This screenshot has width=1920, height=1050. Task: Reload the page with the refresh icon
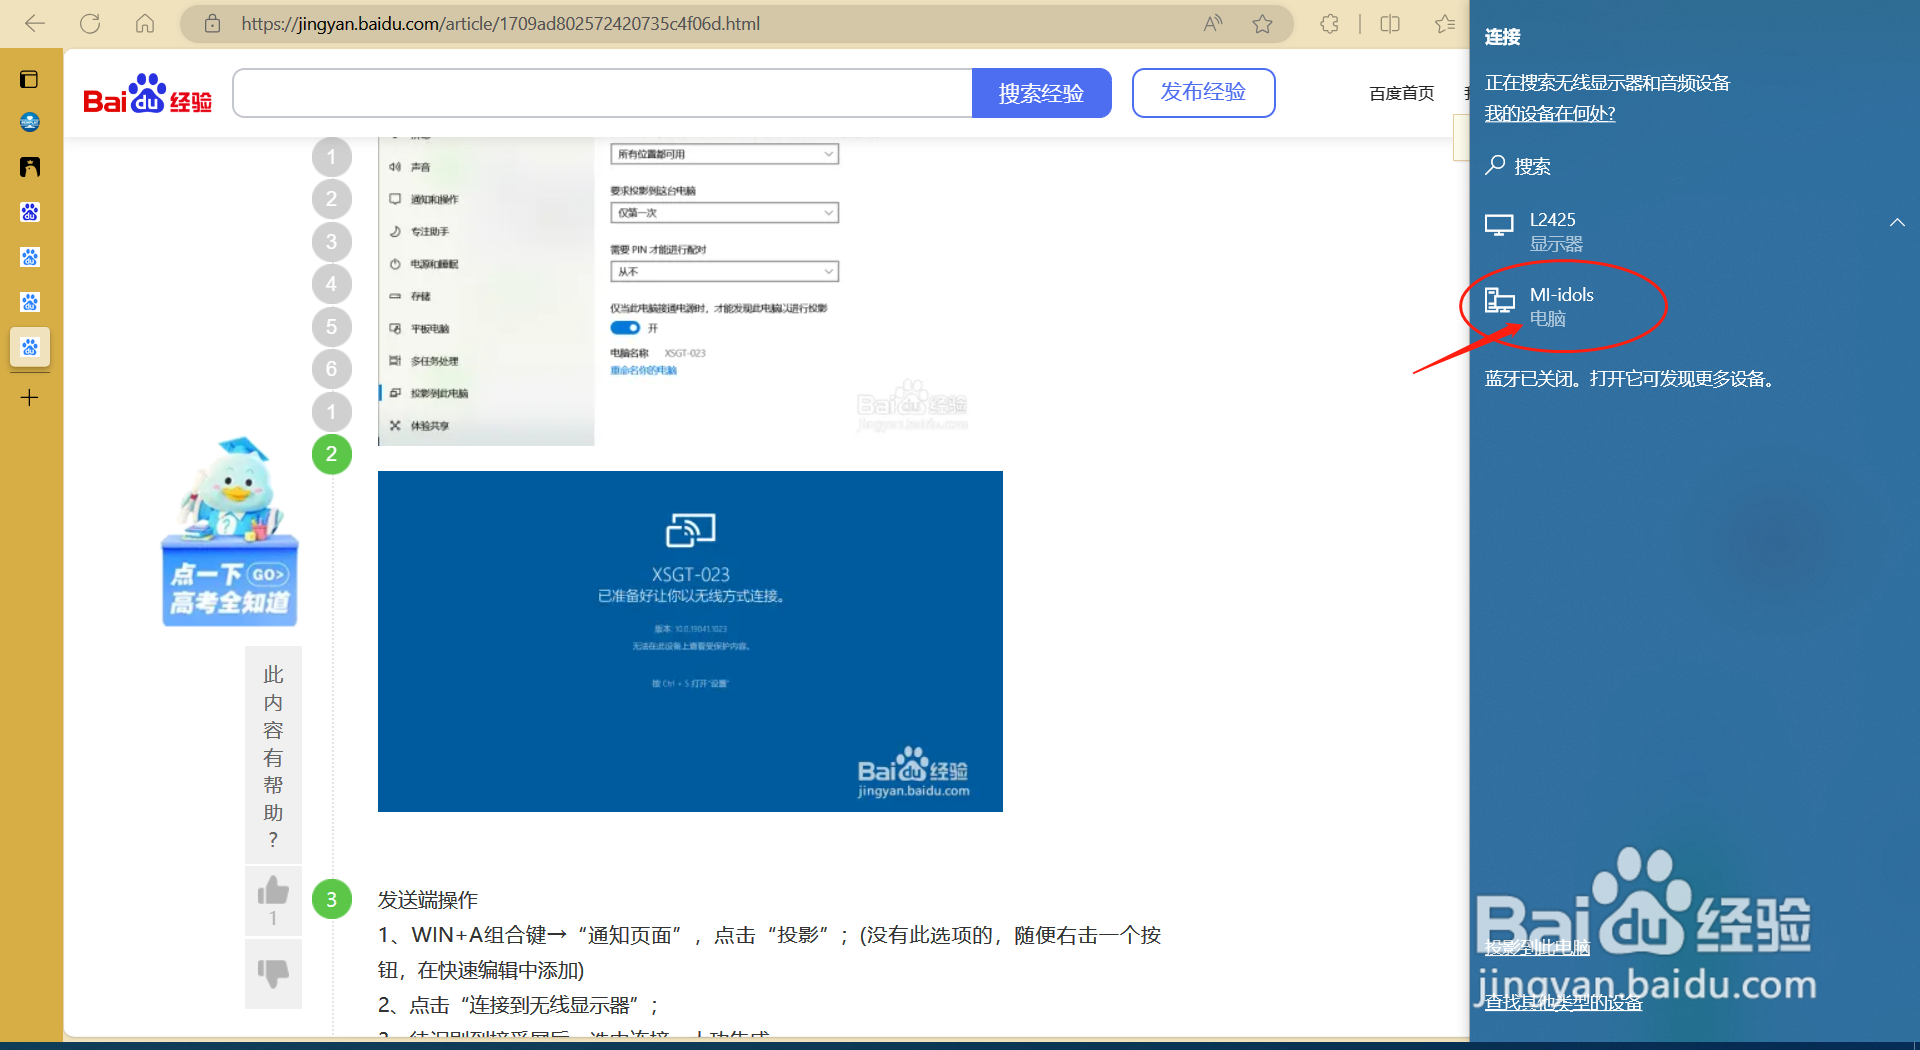click(x=90, y=23)
